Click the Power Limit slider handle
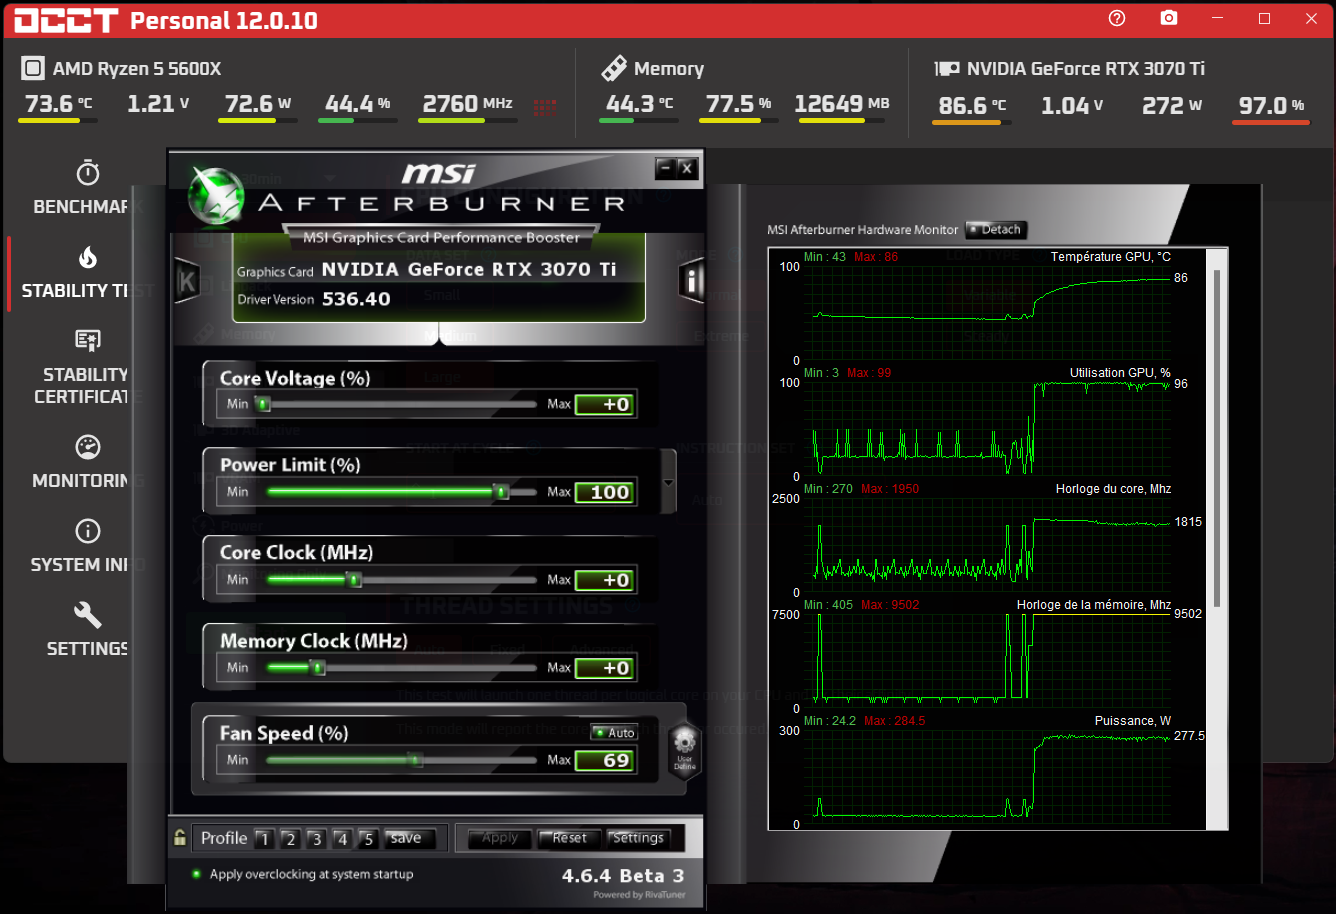This screenshot has height=914, width=1336. point(502,492)
